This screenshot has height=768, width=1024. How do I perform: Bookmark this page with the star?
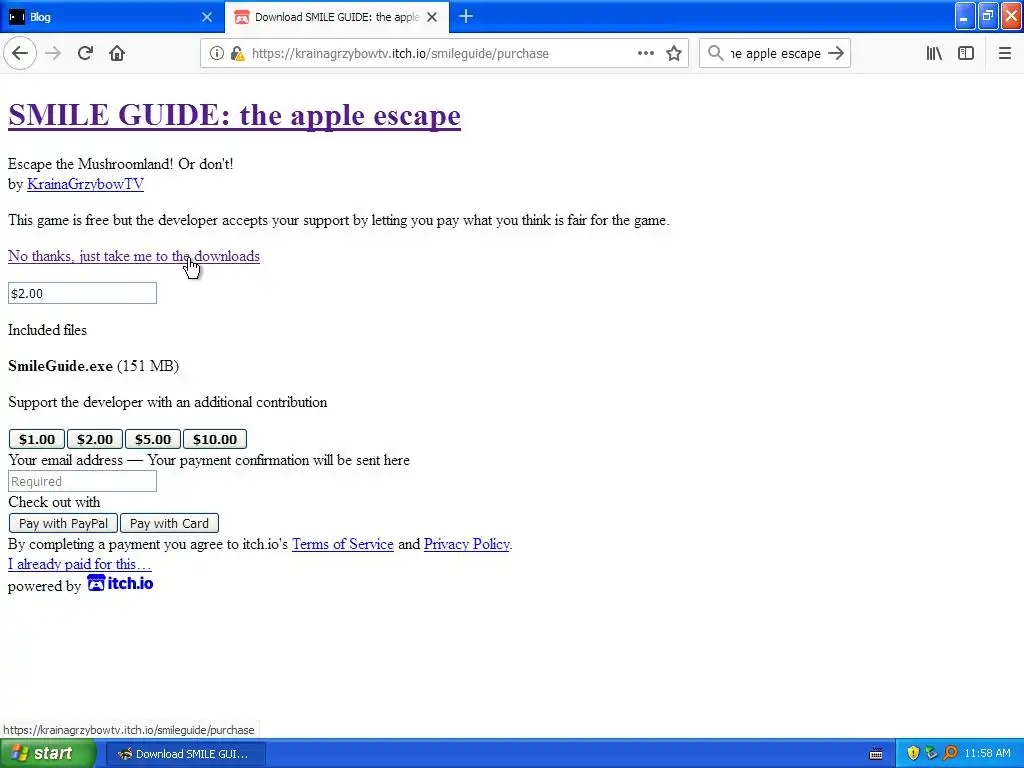(674, 54)
